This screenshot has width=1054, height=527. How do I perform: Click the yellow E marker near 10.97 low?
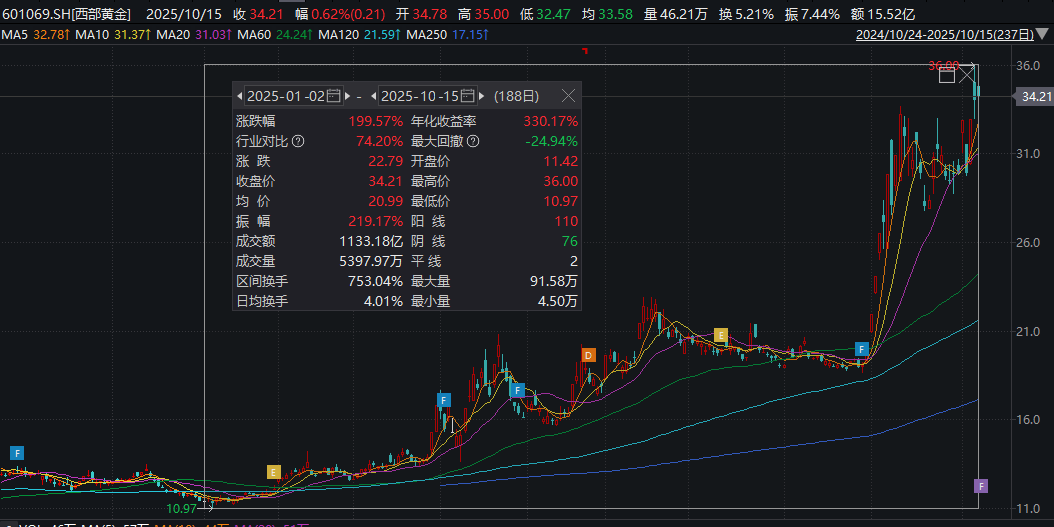[273, 472]
